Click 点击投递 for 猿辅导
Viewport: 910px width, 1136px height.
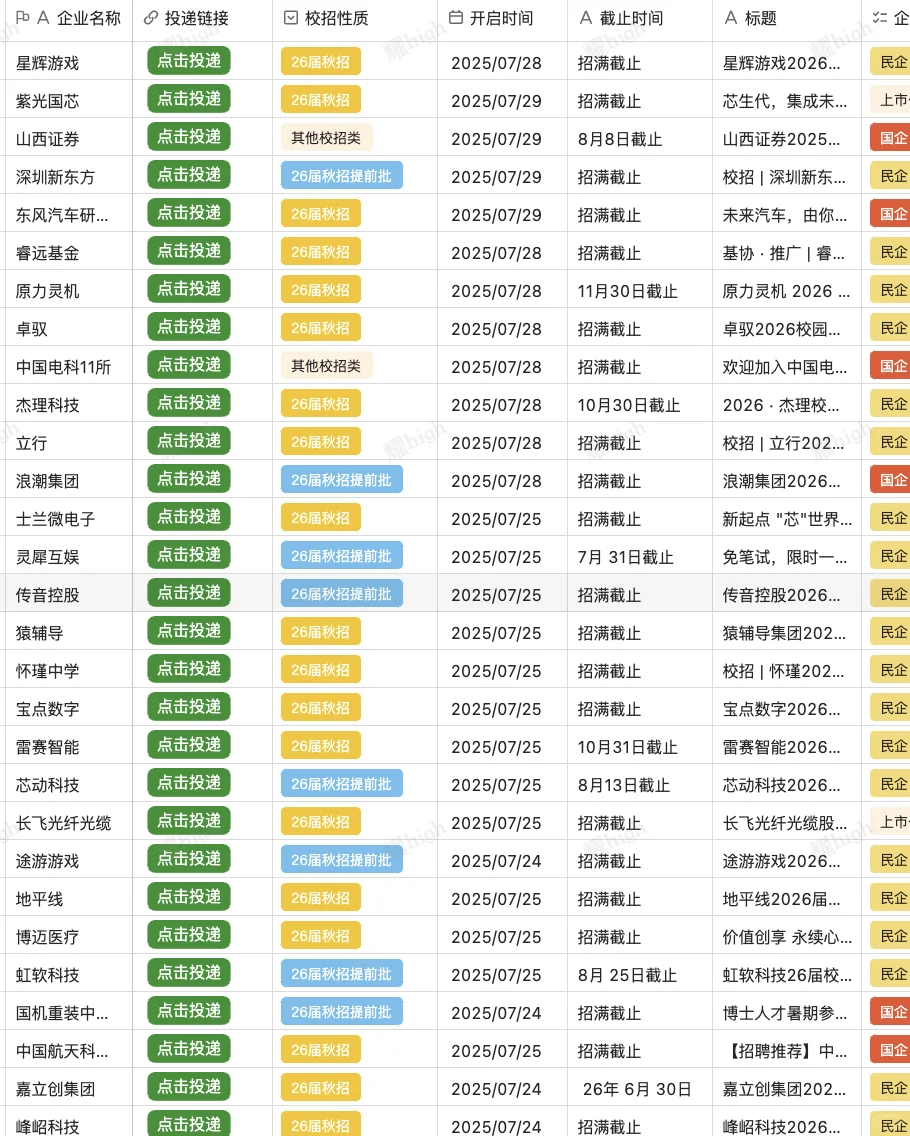(188, 630)
